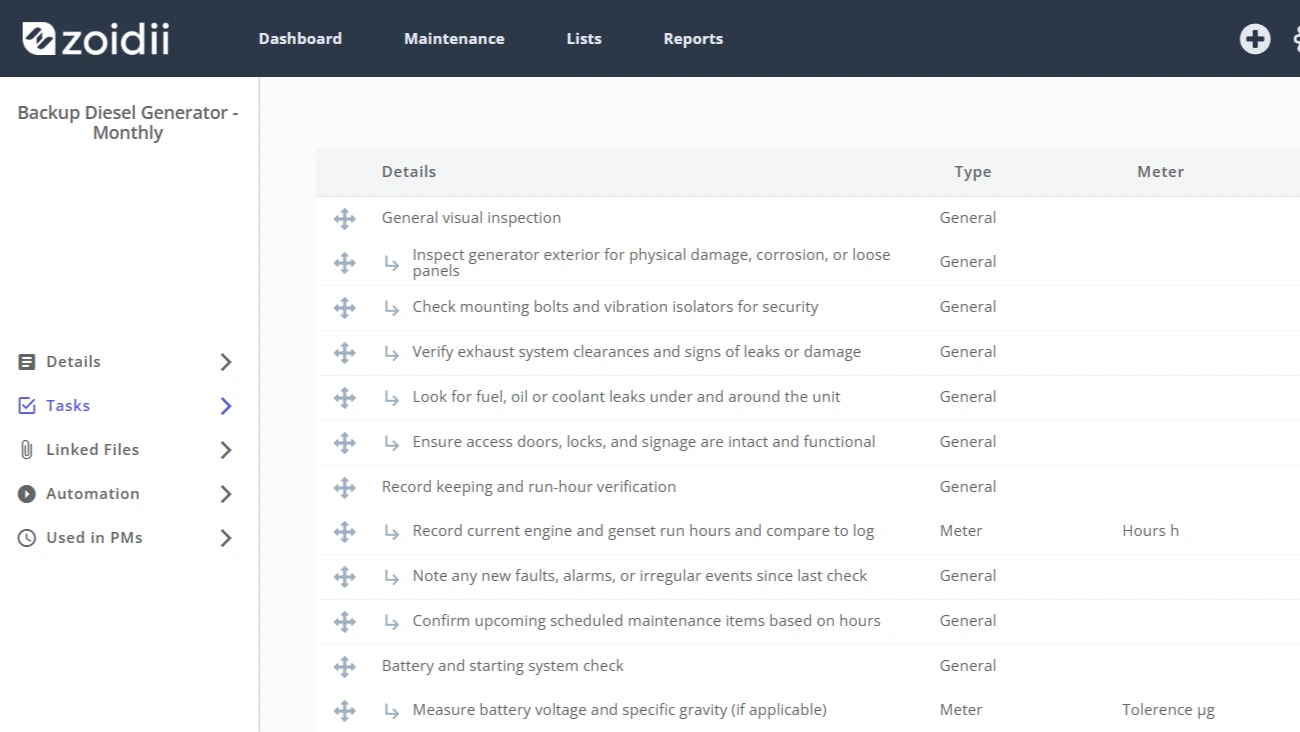Grab move handle for General visual inspection
The height and width of the screenshot is (732, 1300).
pos(345,218)
